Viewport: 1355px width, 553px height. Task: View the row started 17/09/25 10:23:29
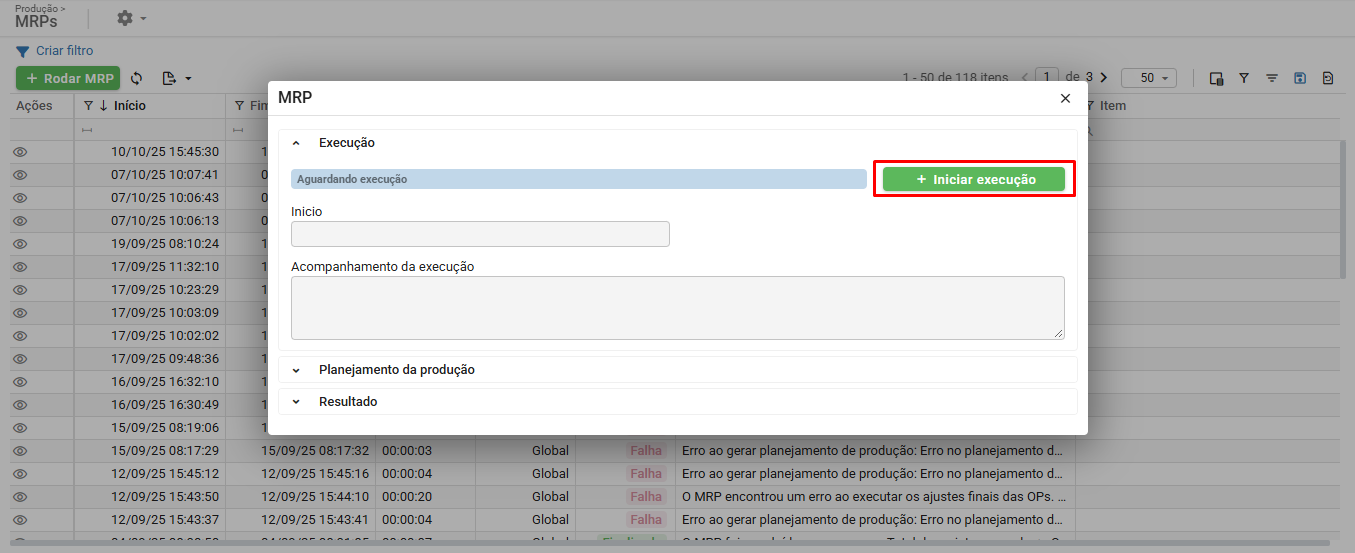tap(20, 290)
